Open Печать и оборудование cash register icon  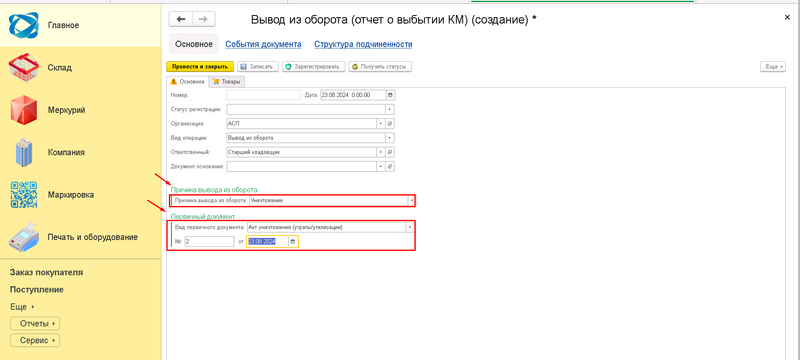coord(23,237)
